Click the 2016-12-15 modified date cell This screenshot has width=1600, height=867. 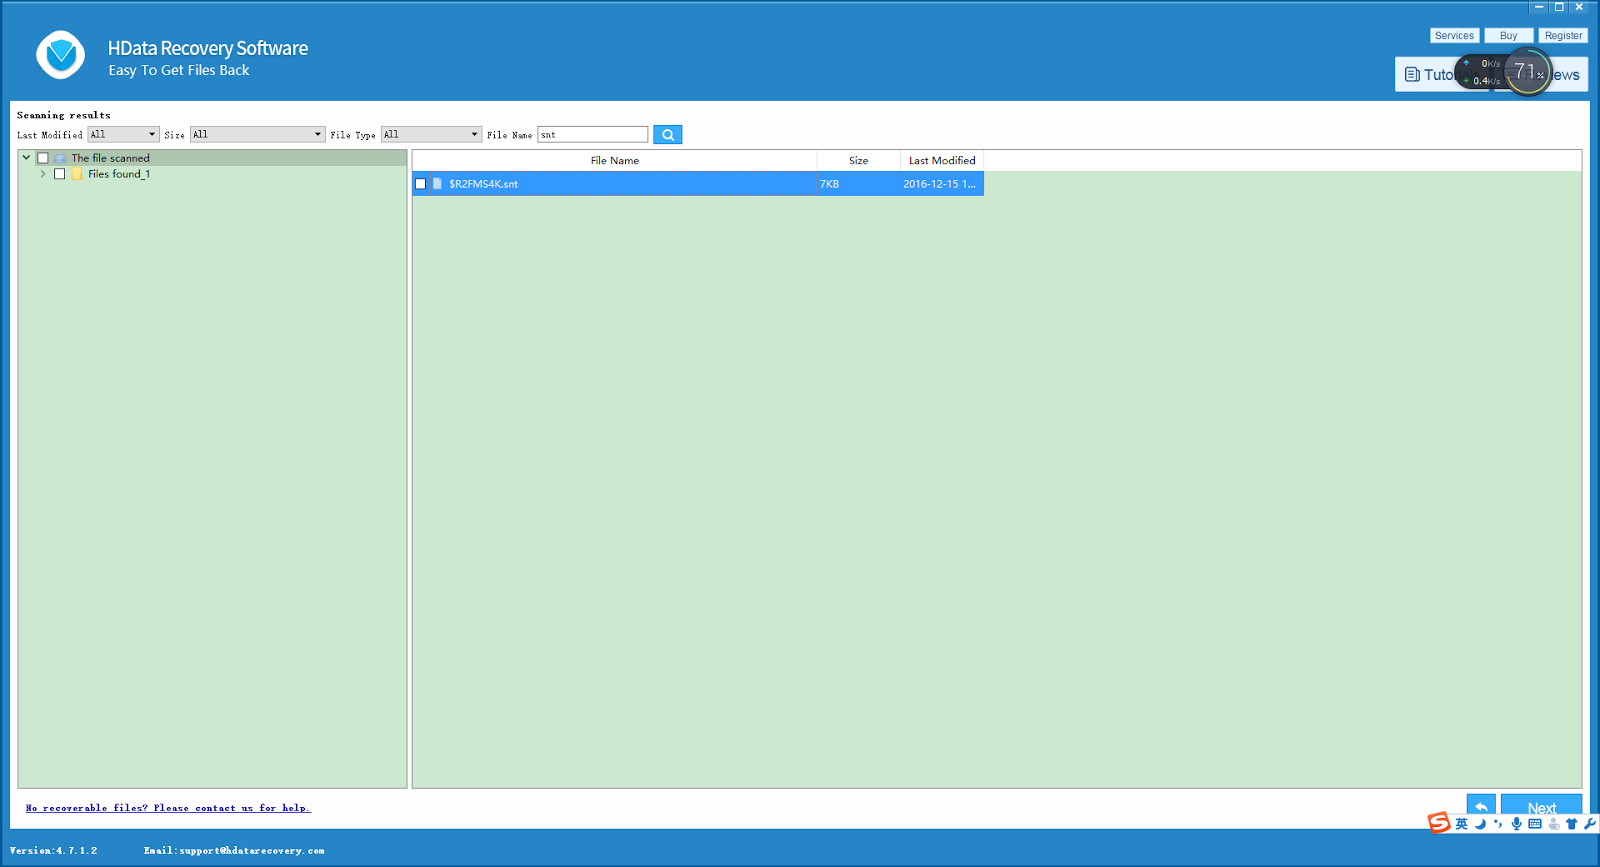[x=940, y=184]
